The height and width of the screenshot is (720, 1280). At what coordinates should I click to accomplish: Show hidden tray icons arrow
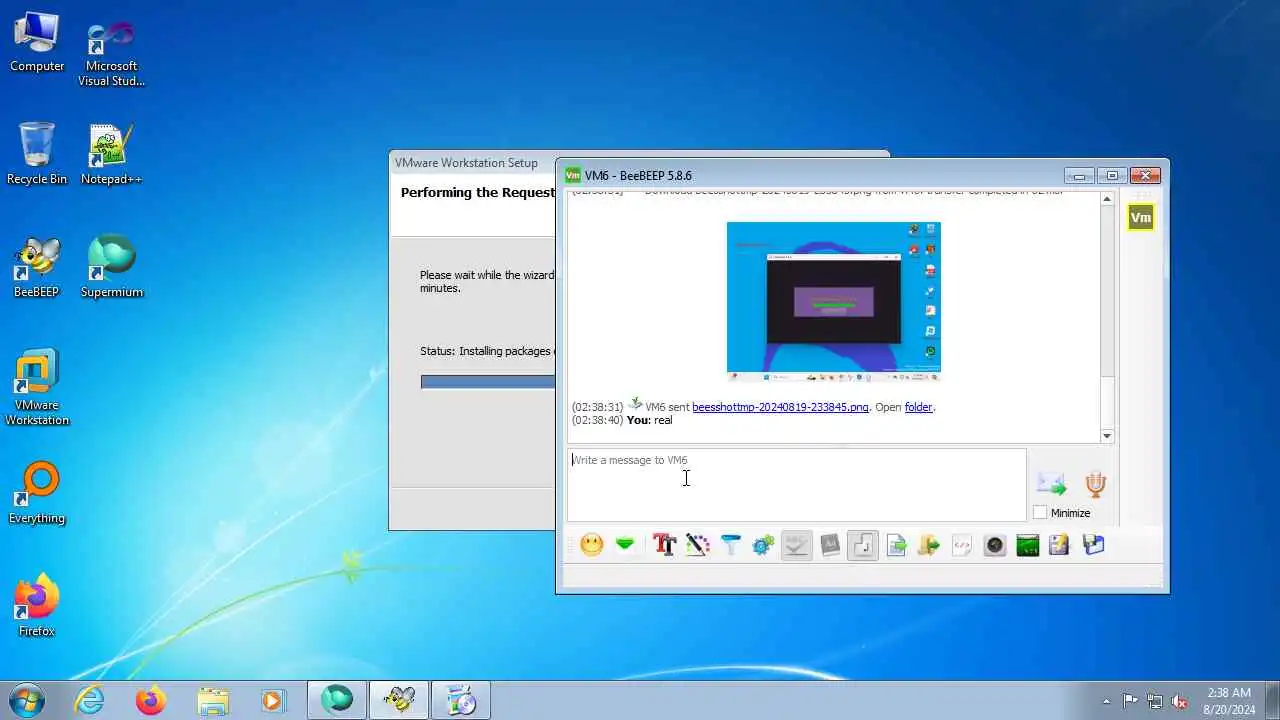click(1106, 701)
